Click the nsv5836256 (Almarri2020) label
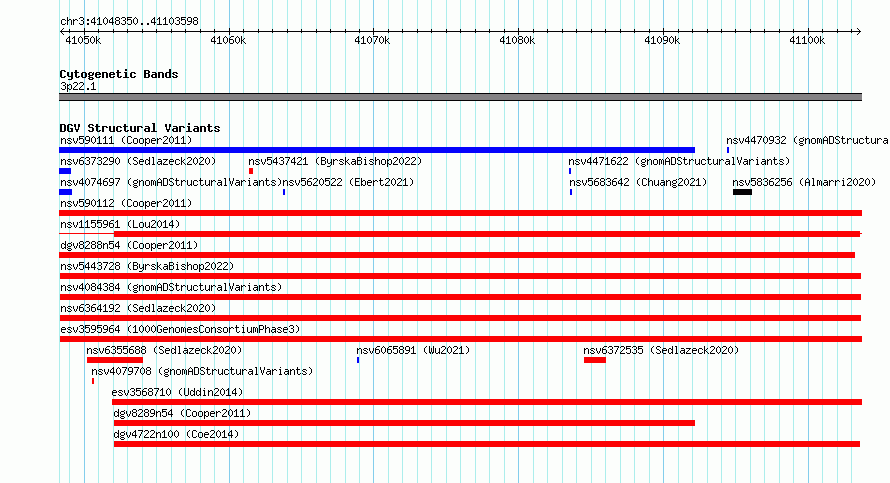The width and height of the screenshot is (890, 483). point(804,182)
